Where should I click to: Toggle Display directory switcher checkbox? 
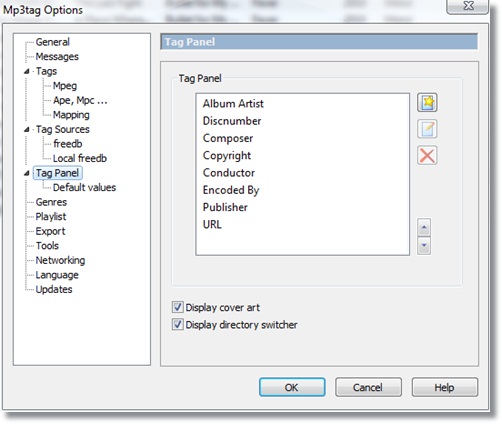tap(177, 324)
